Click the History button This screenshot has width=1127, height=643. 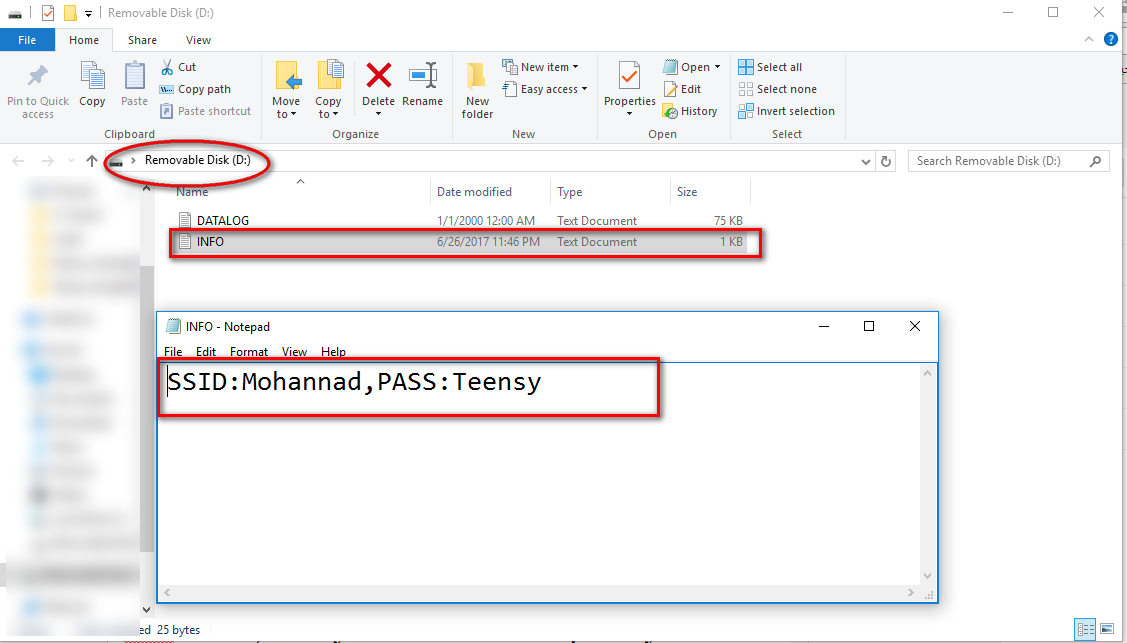pos(691,111)
